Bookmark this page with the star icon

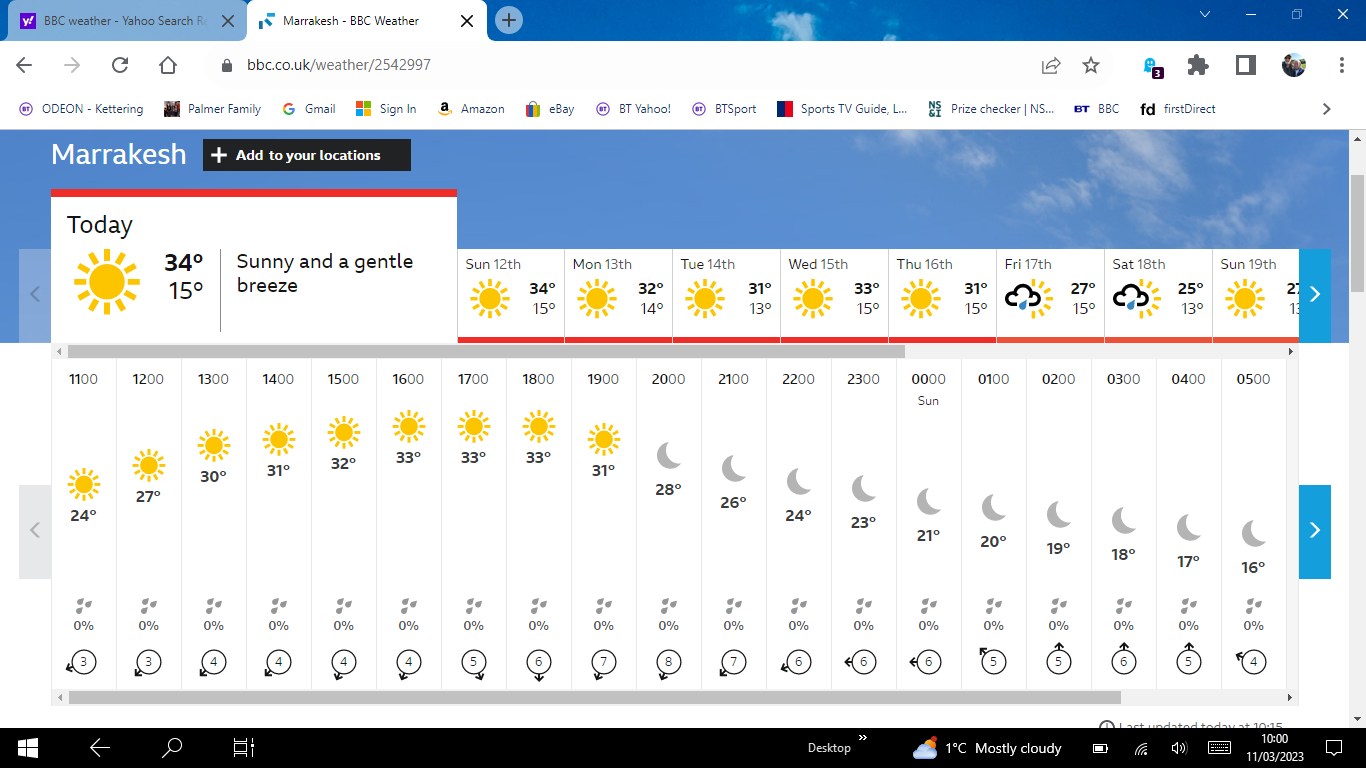click(1091, 65)
